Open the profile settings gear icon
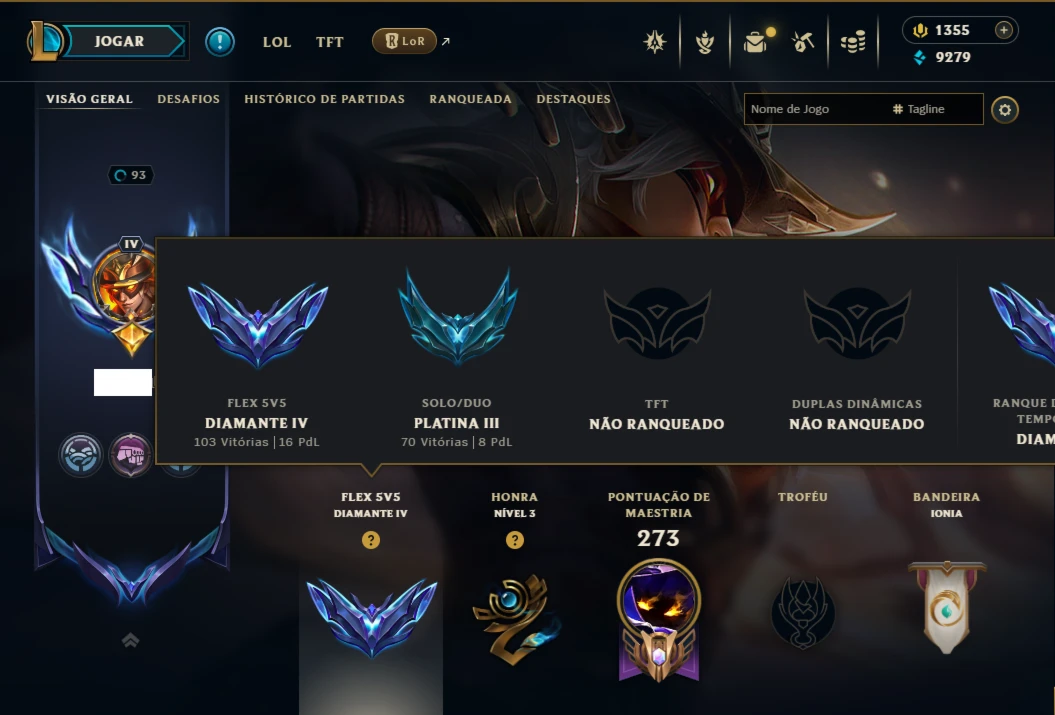The width and height of the screenshot is (1055, 715). (x=1005, y=110)
